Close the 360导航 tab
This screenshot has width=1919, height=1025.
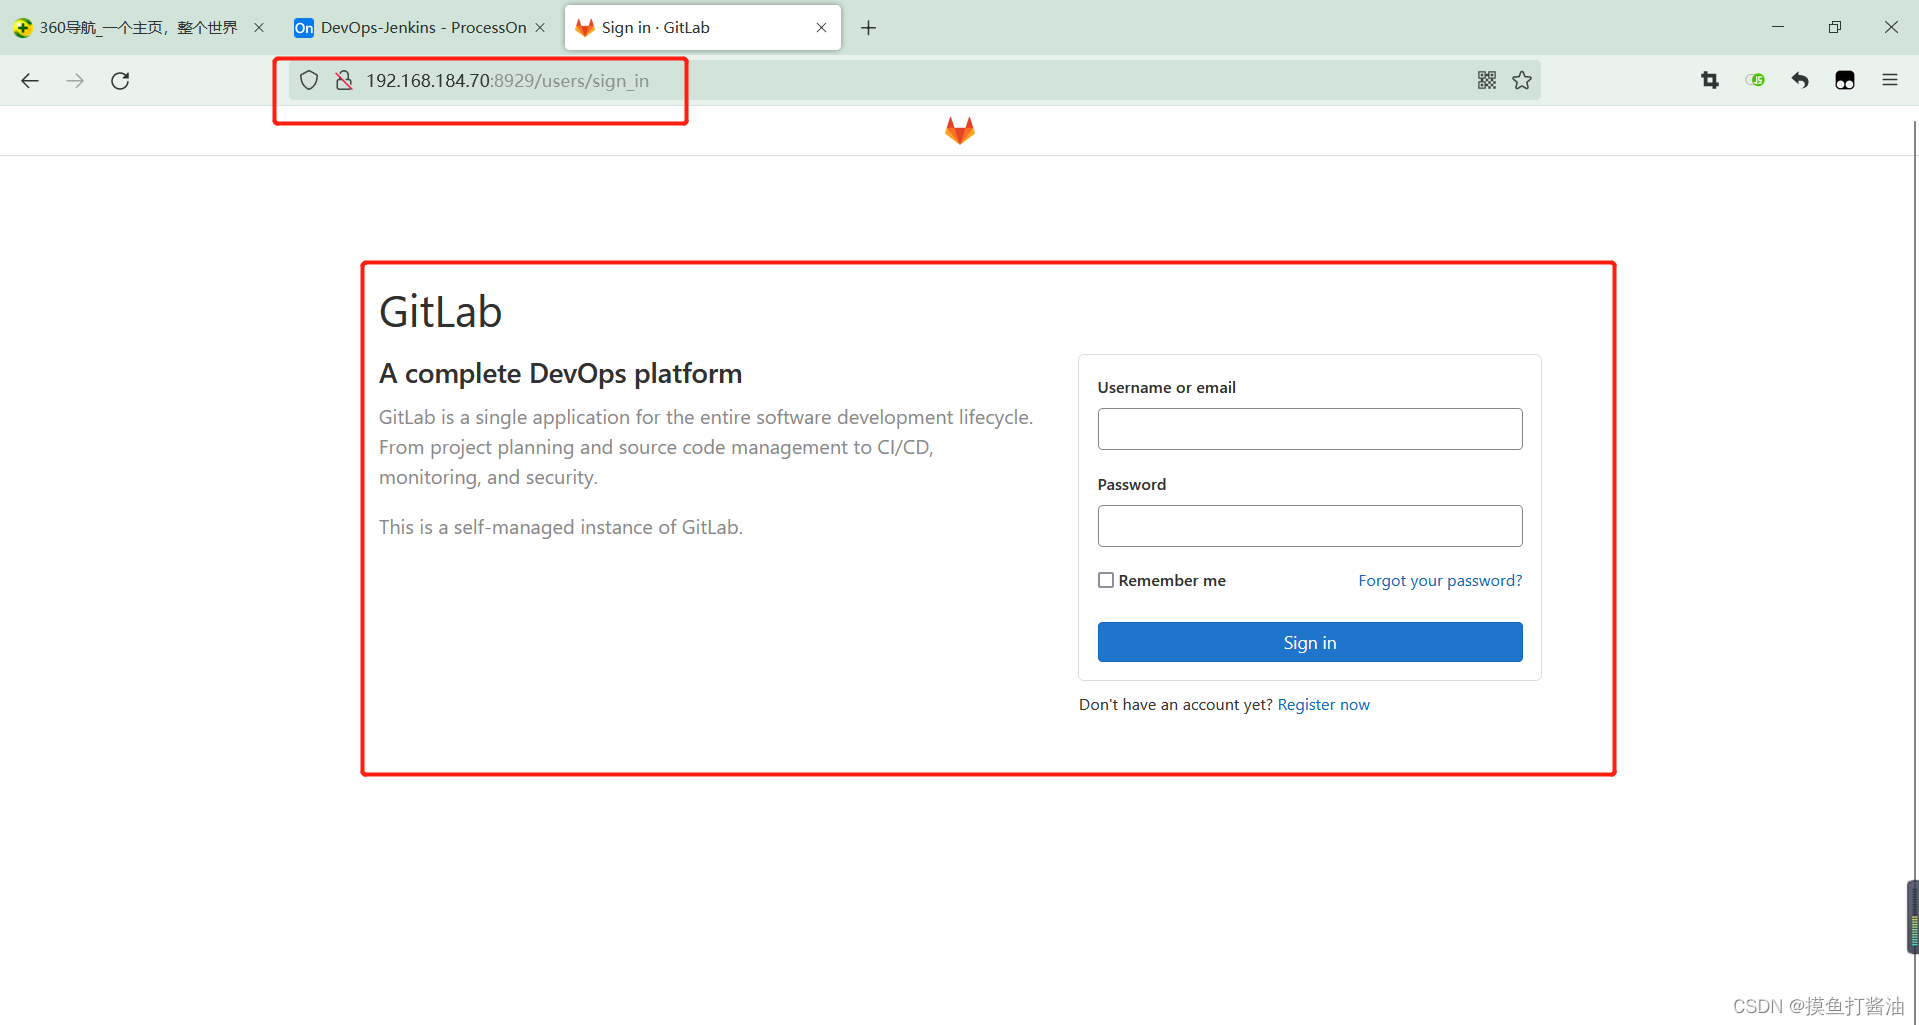click(x=259, y=28)
